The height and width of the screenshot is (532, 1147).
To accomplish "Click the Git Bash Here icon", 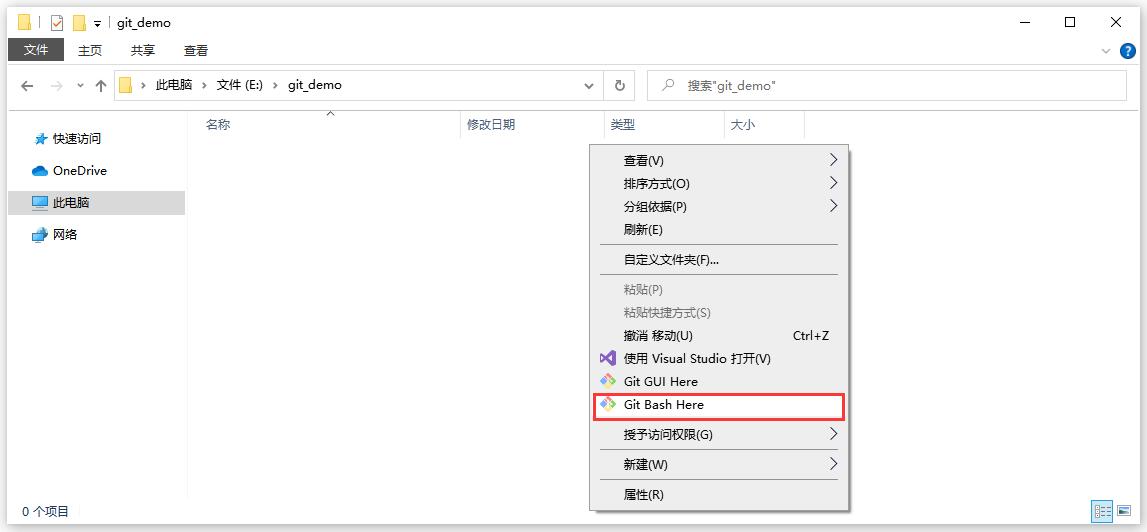I will (607, 405).
